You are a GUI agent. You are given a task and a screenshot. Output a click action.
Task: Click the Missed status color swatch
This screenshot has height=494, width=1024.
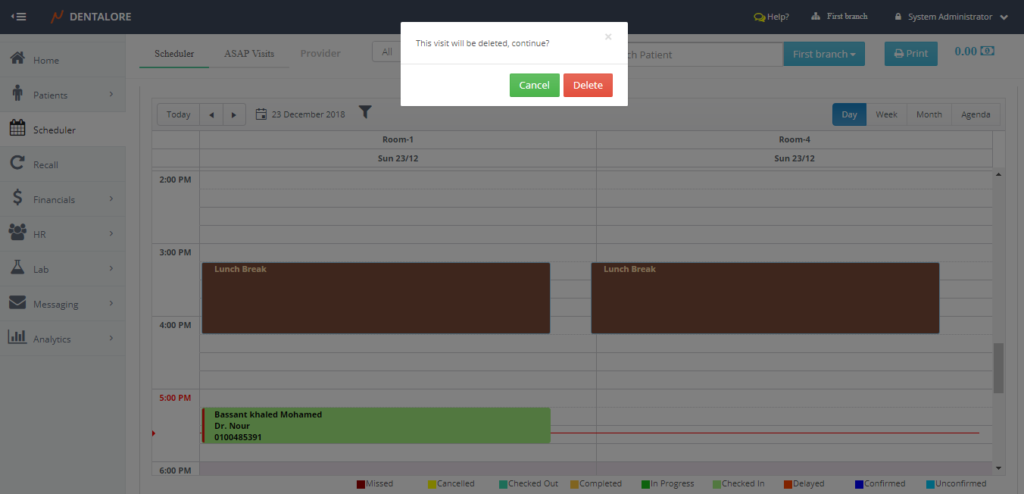pyautogui.click(x=361, y=484)
